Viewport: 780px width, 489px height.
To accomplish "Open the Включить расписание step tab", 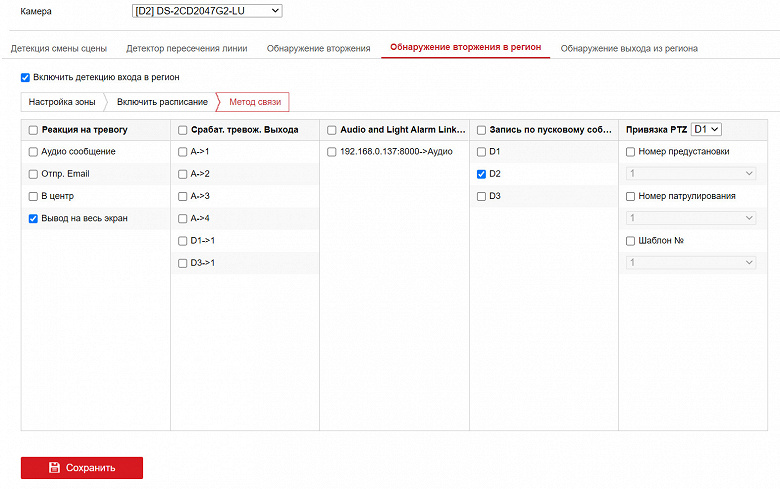I will click(x=162, y=102).
